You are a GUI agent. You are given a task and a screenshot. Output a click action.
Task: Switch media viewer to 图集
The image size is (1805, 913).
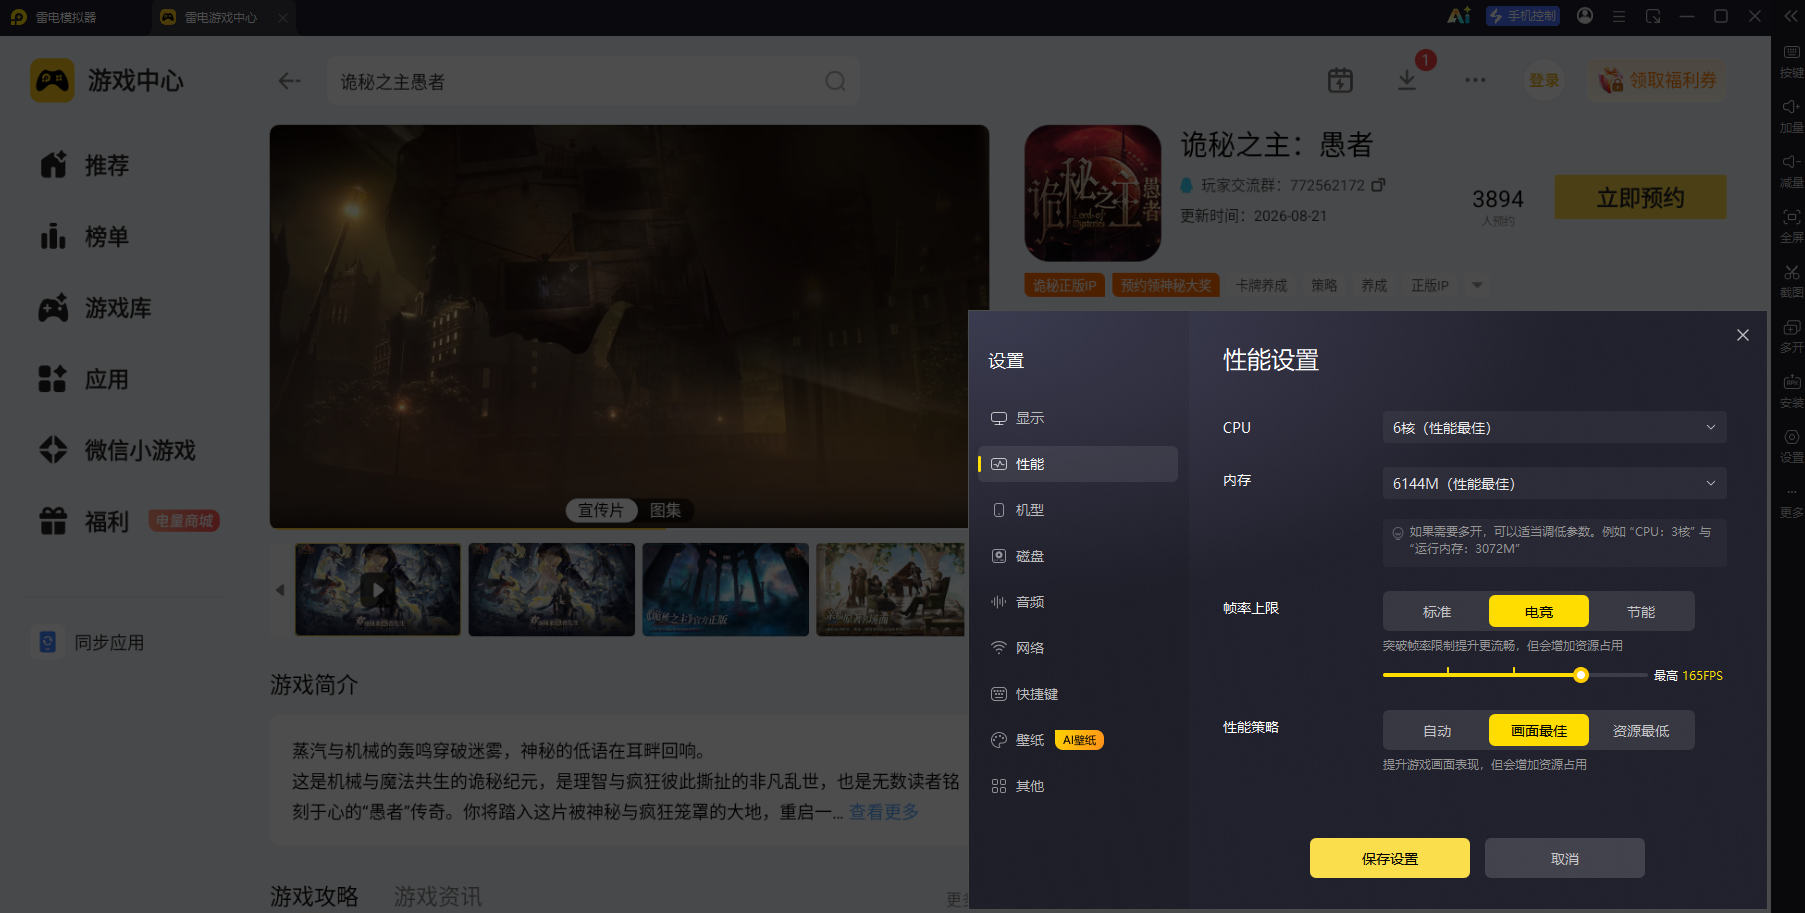tap(665, 510)
